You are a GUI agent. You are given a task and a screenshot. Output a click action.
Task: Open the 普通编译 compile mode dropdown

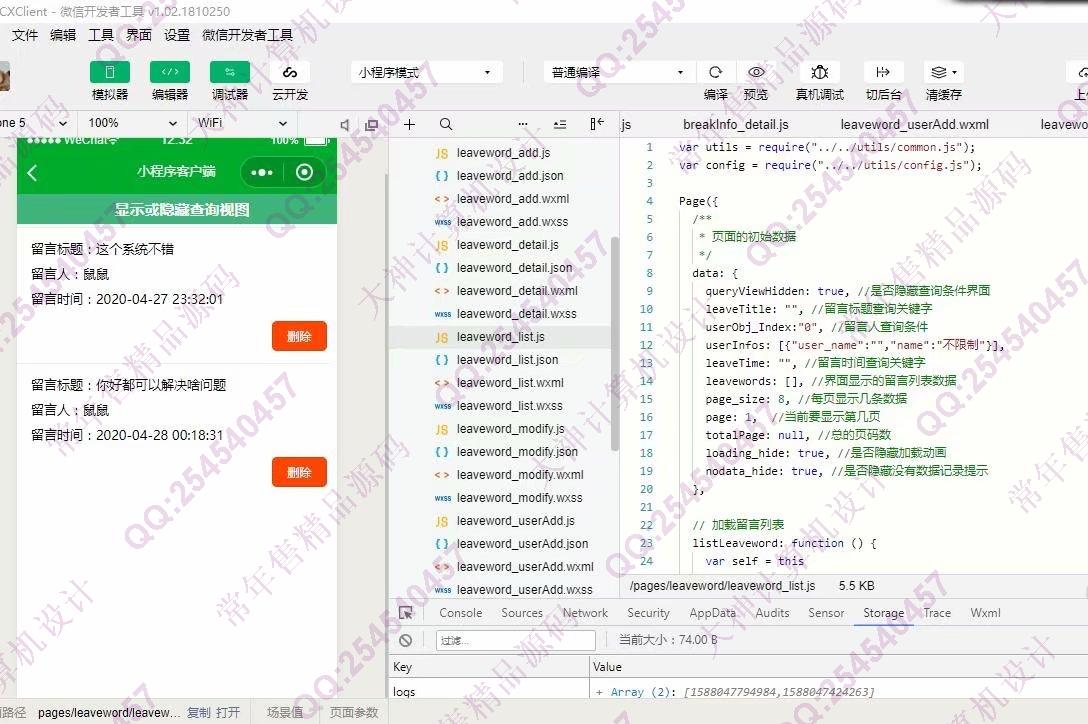(x=618, y=72)
